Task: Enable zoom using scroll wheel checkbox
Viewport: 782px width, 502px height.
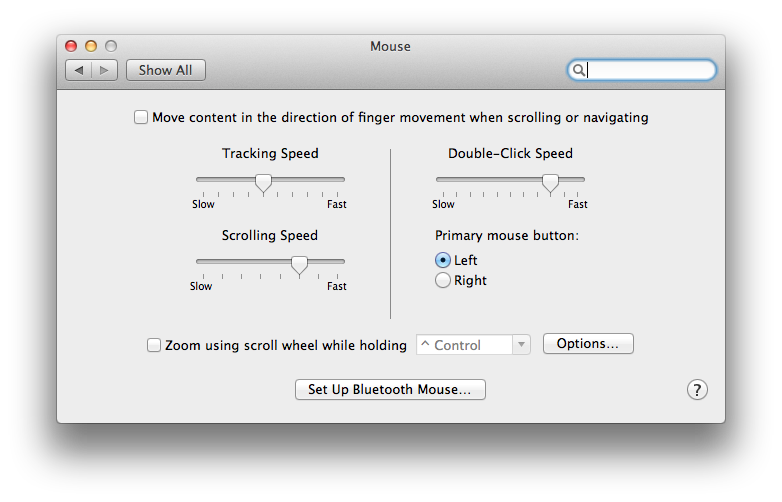Action: (x=154, y=345)
